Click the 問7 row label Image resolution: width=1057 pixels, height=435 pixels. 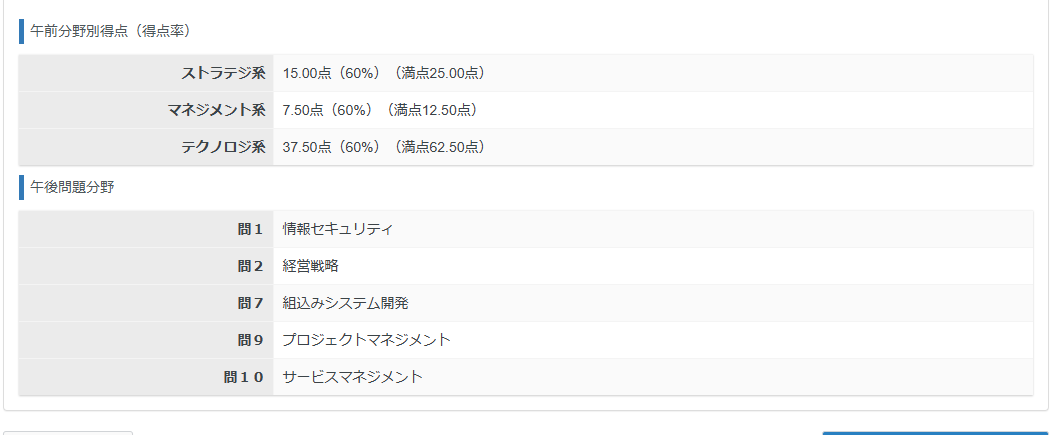[x=250, y=303]
